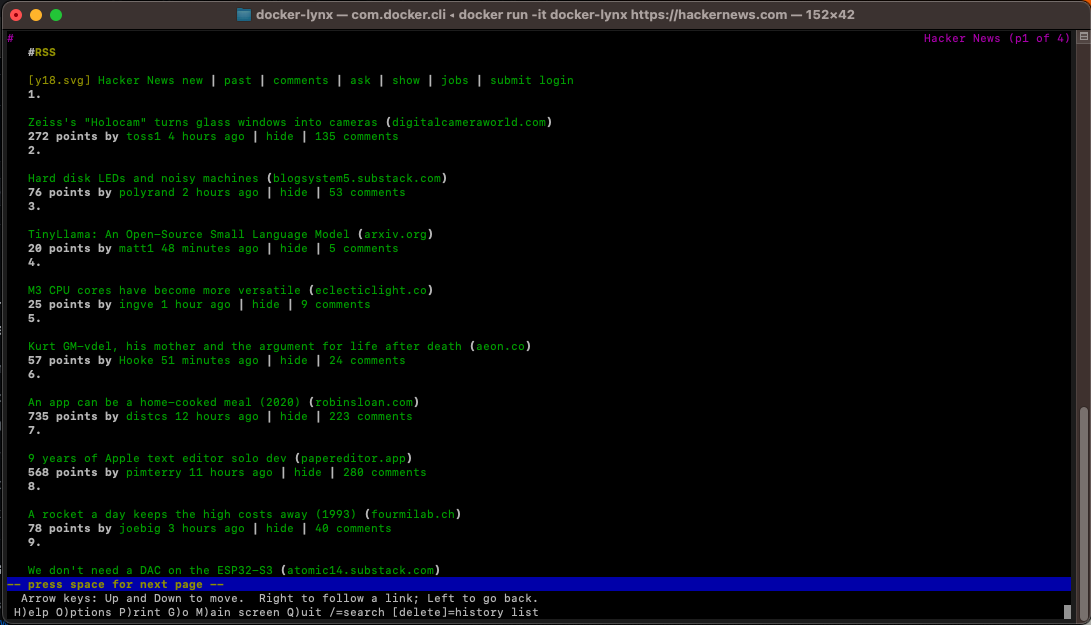Open user pimterry's profile
The width and height of the screenshot is (1091, 625).
tap(154, 473)
